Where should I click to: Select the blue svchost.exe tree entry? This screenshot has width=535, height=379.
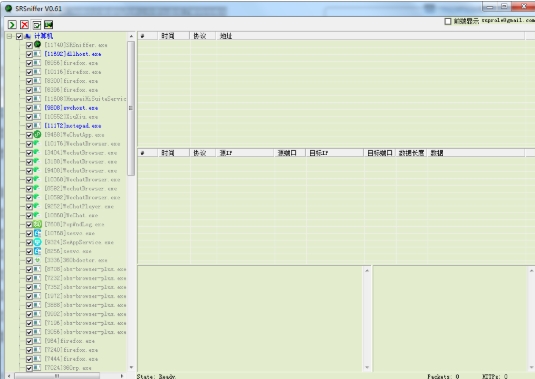click(x=71, y=108)
